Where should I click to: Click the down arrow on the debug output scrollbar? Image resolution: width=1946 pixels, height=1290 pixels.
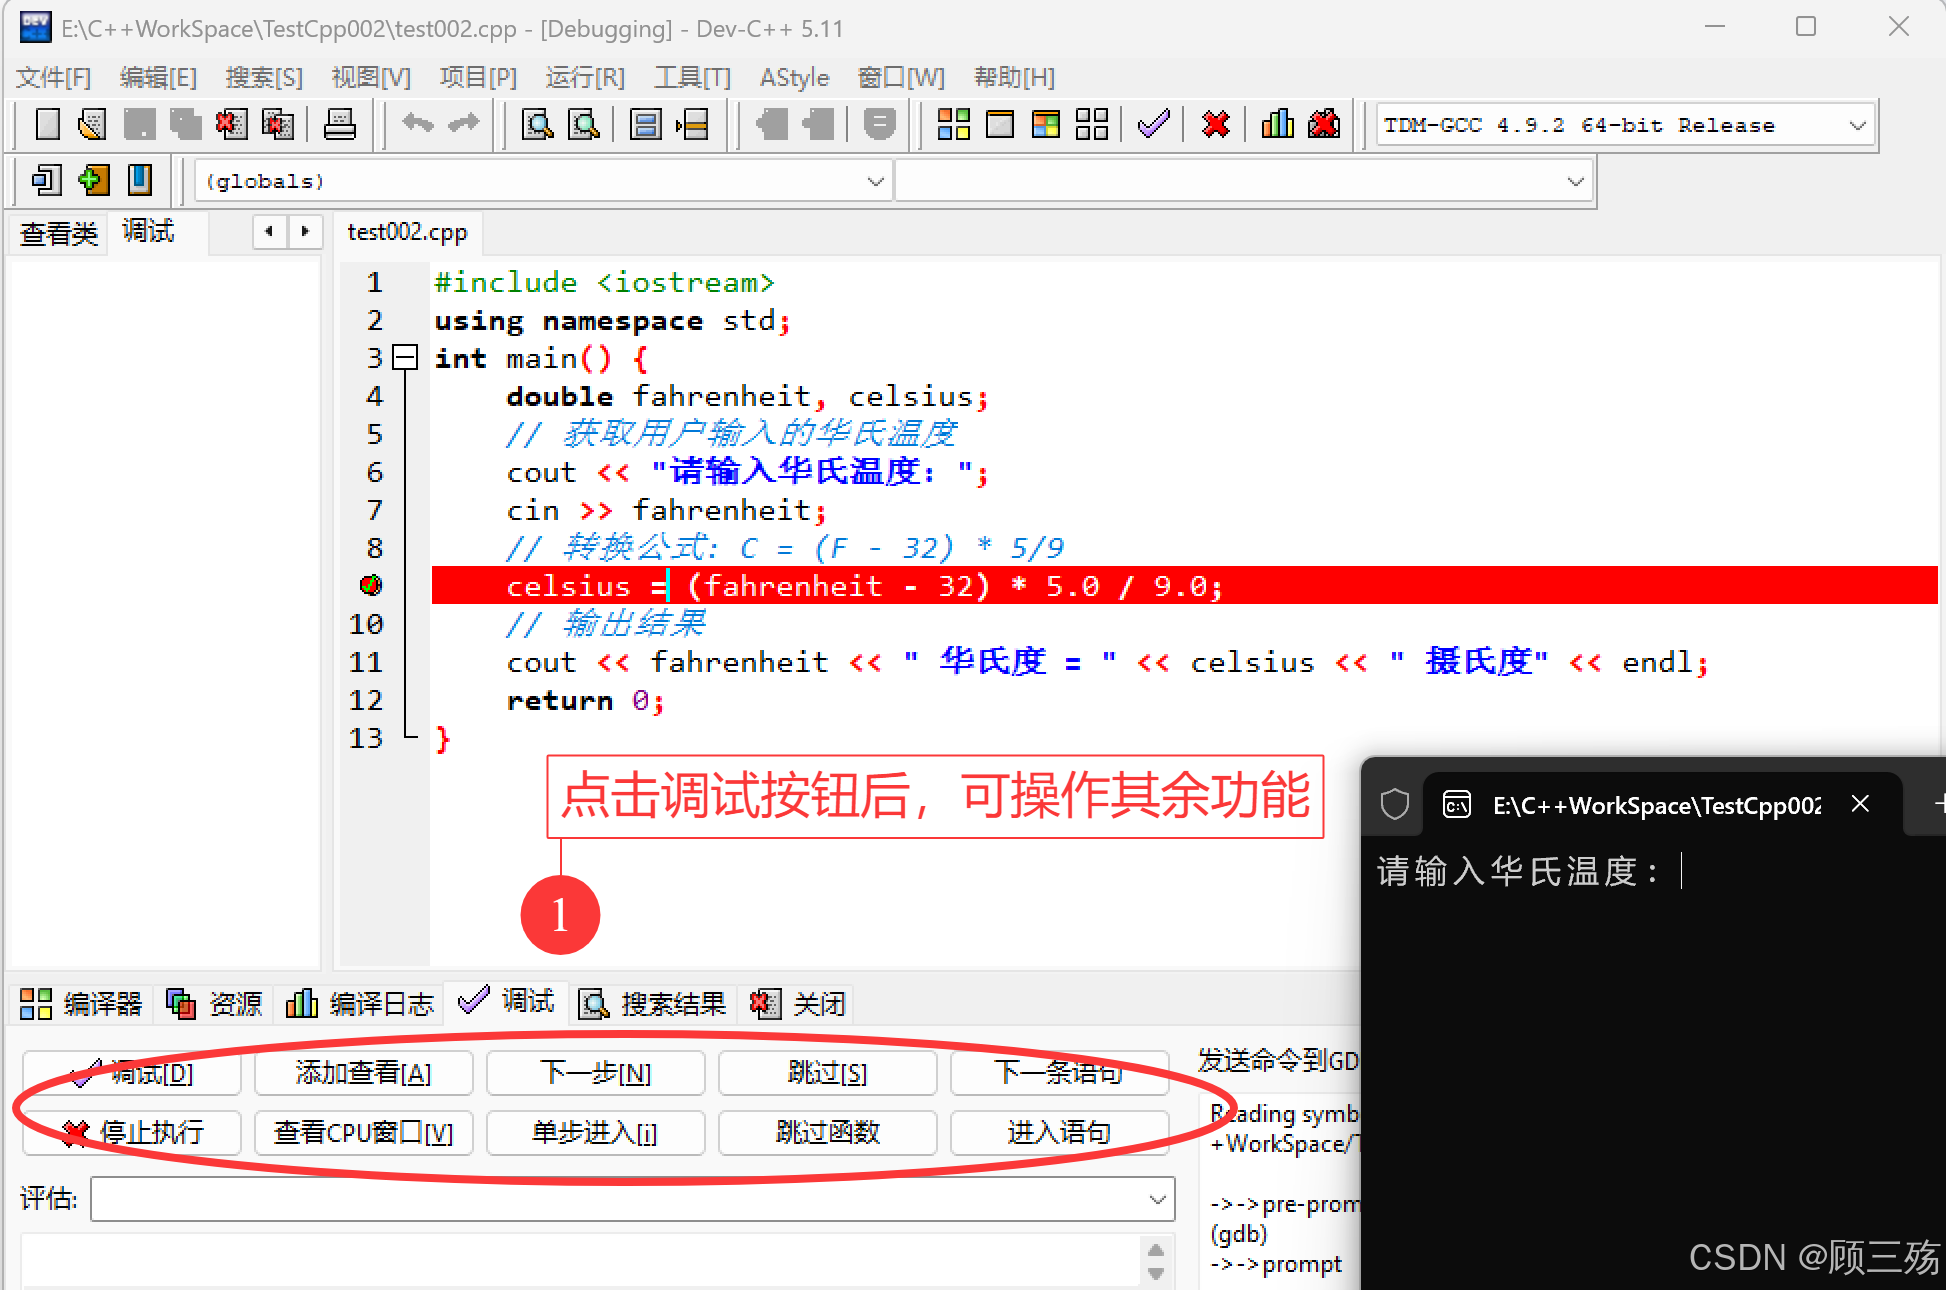click(1156, 1274)
